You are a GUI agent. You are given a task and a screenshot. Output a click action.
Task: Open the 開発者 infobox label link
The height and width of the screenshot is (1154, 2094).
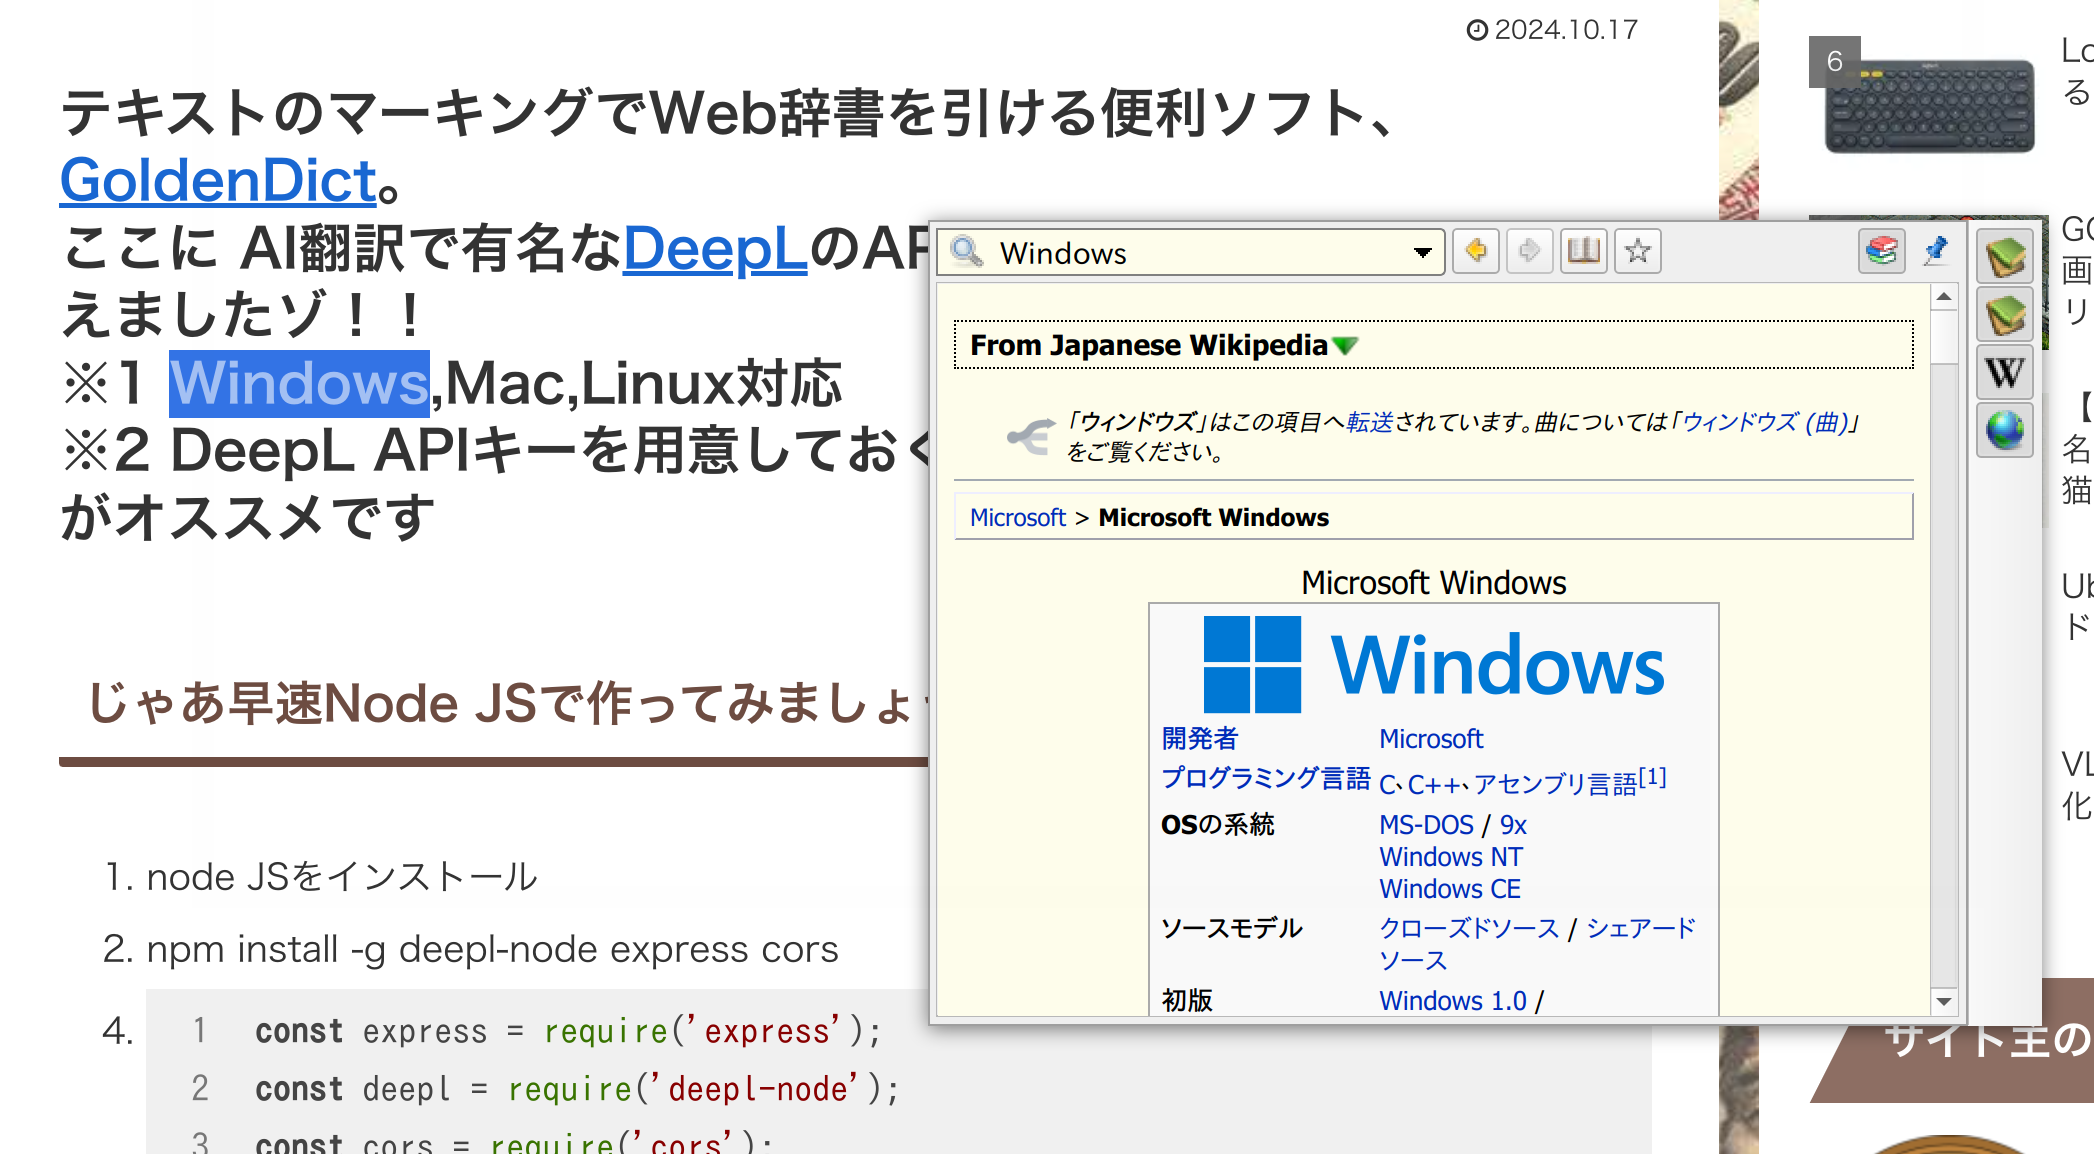[1200, 739]
